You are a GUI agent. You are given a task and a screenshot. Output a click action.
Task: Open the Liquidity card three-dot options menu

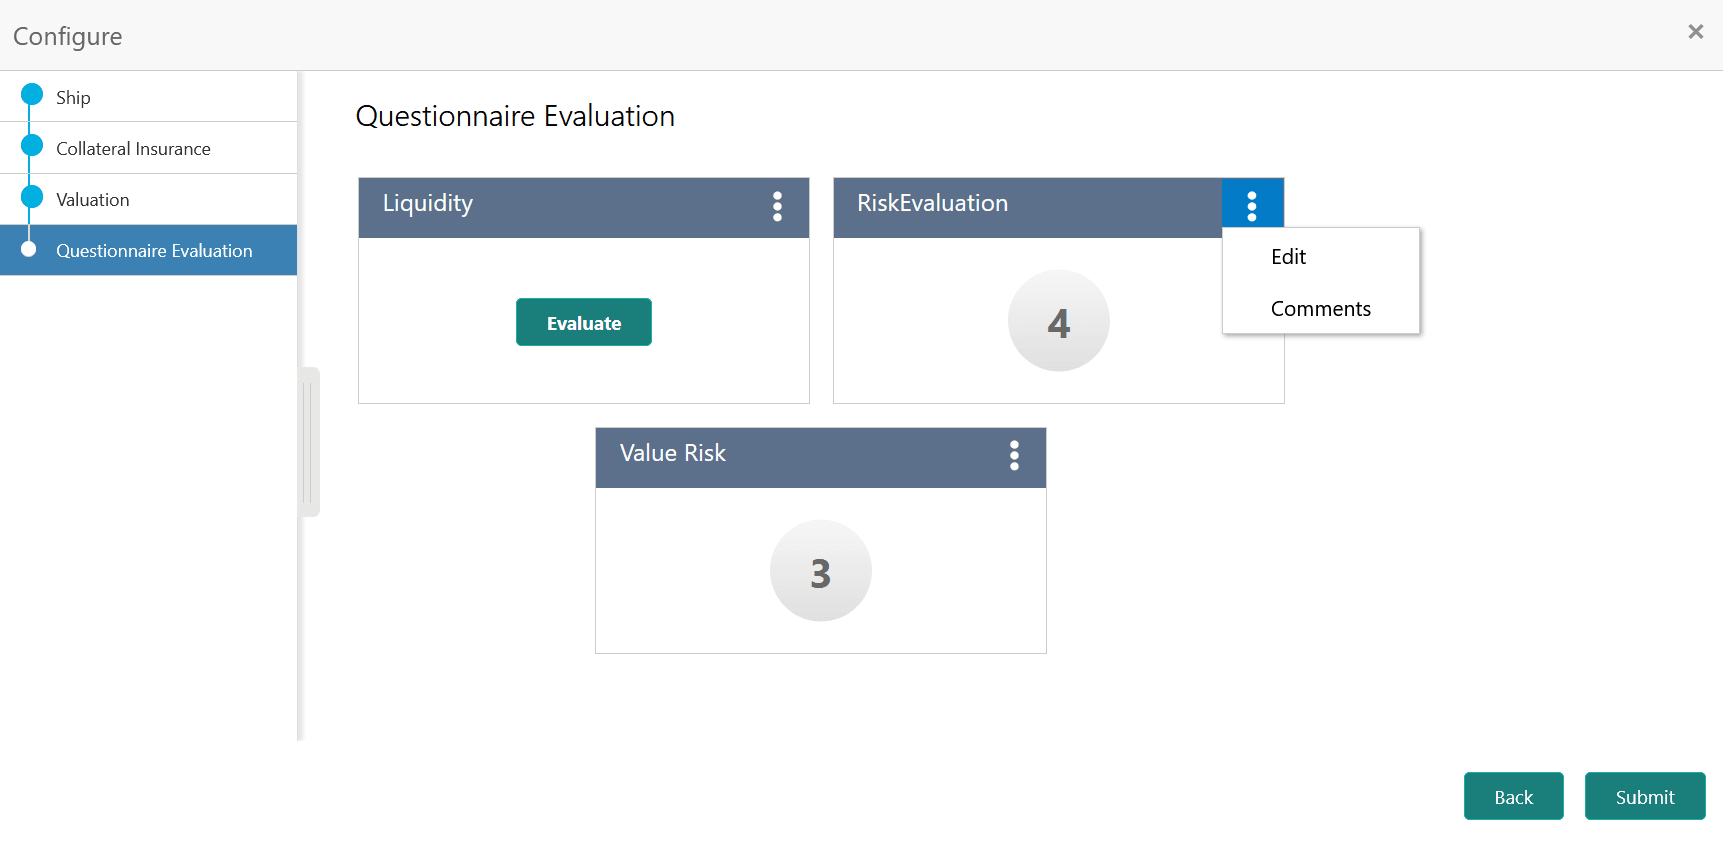[778, 207]
